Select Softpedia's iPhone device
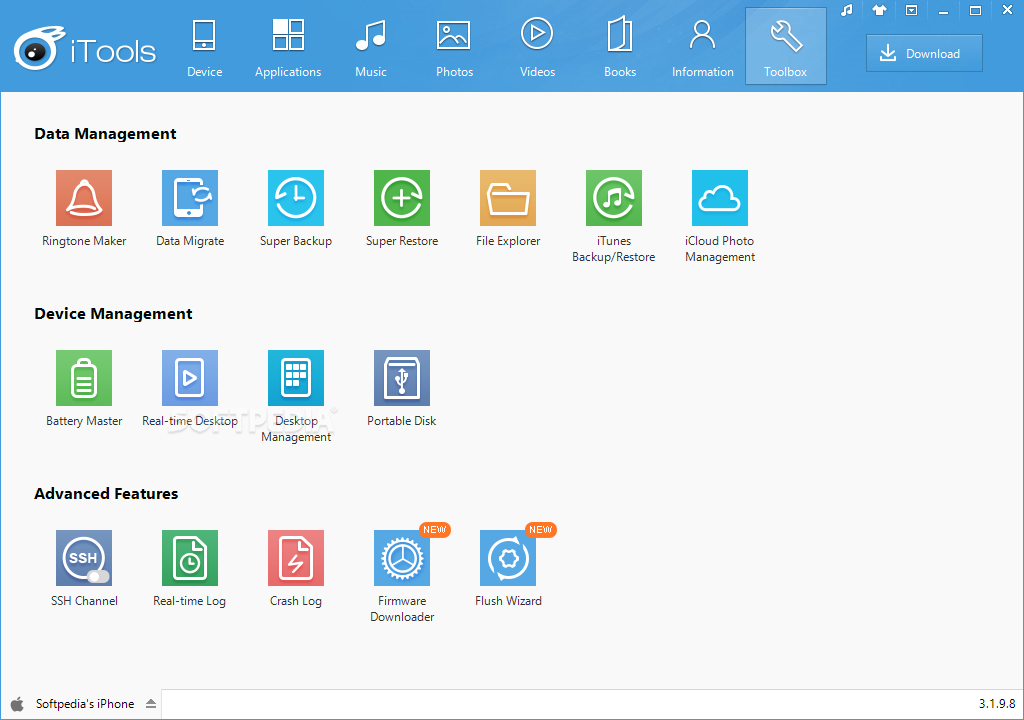Image resolution: width=1024 pixels, height=720 pixels. (x=85, y=704)
